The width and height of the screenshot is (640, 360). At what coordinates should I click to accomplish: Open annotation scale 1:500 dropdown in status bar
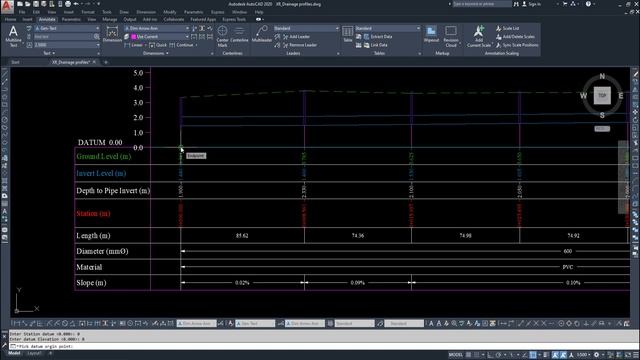(584, 355)
